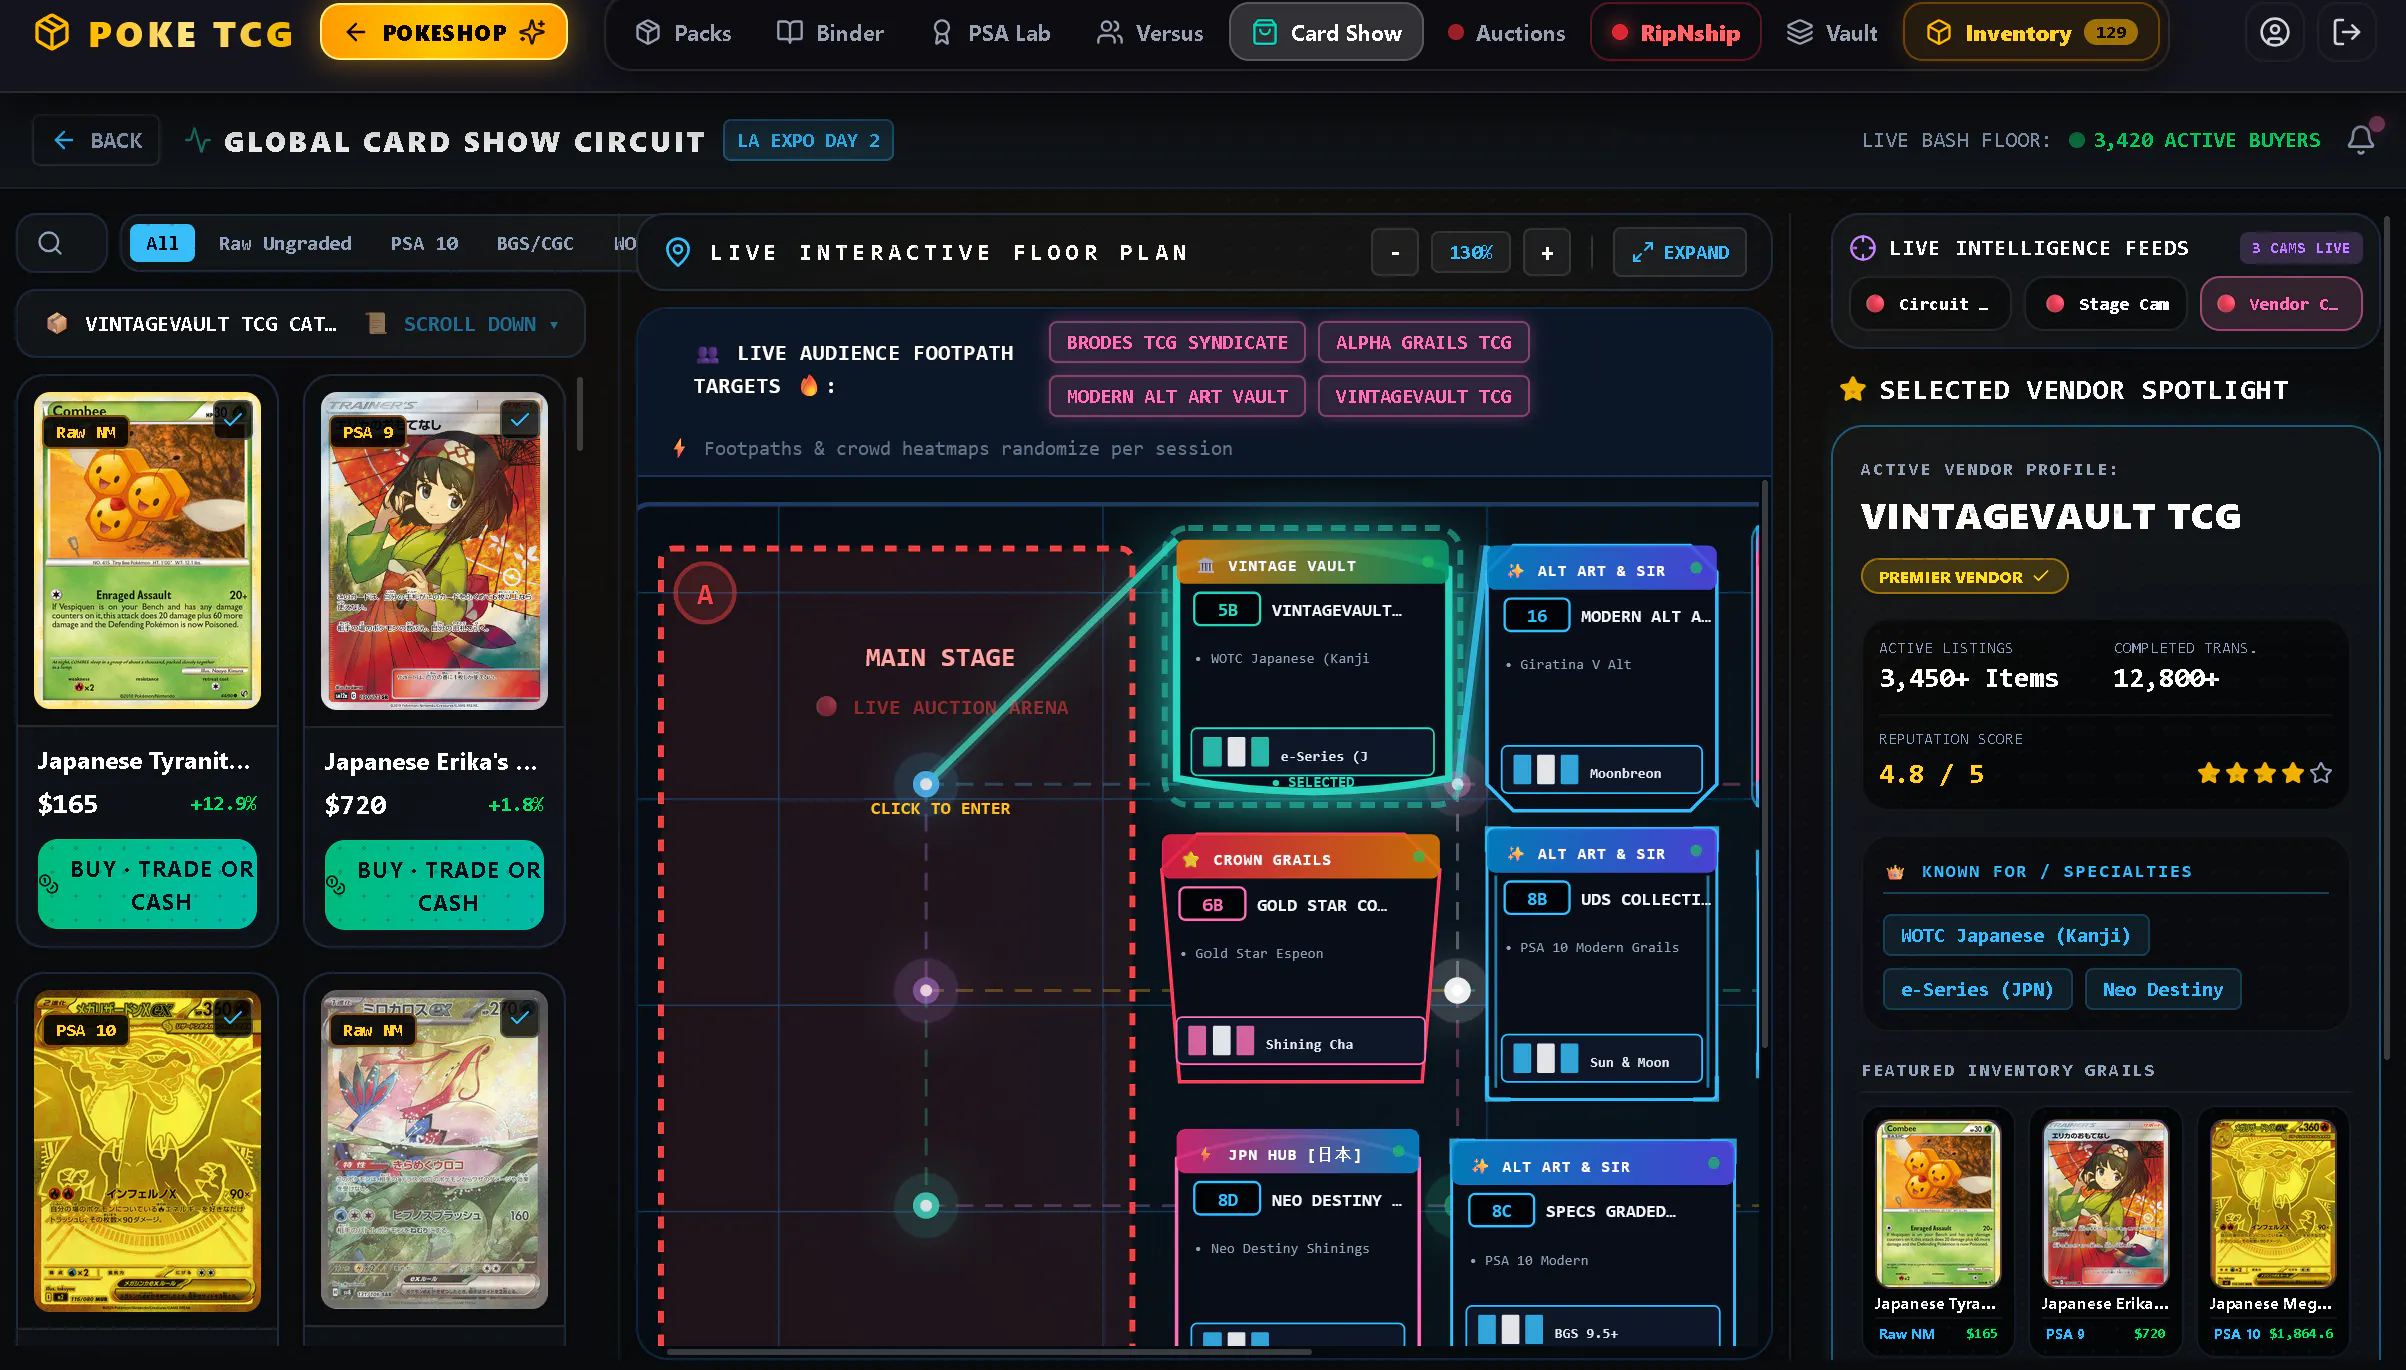Switch to the Stage Cam feed
The width and height of the screenshot is (2406, 1370).
[2105, 304]
